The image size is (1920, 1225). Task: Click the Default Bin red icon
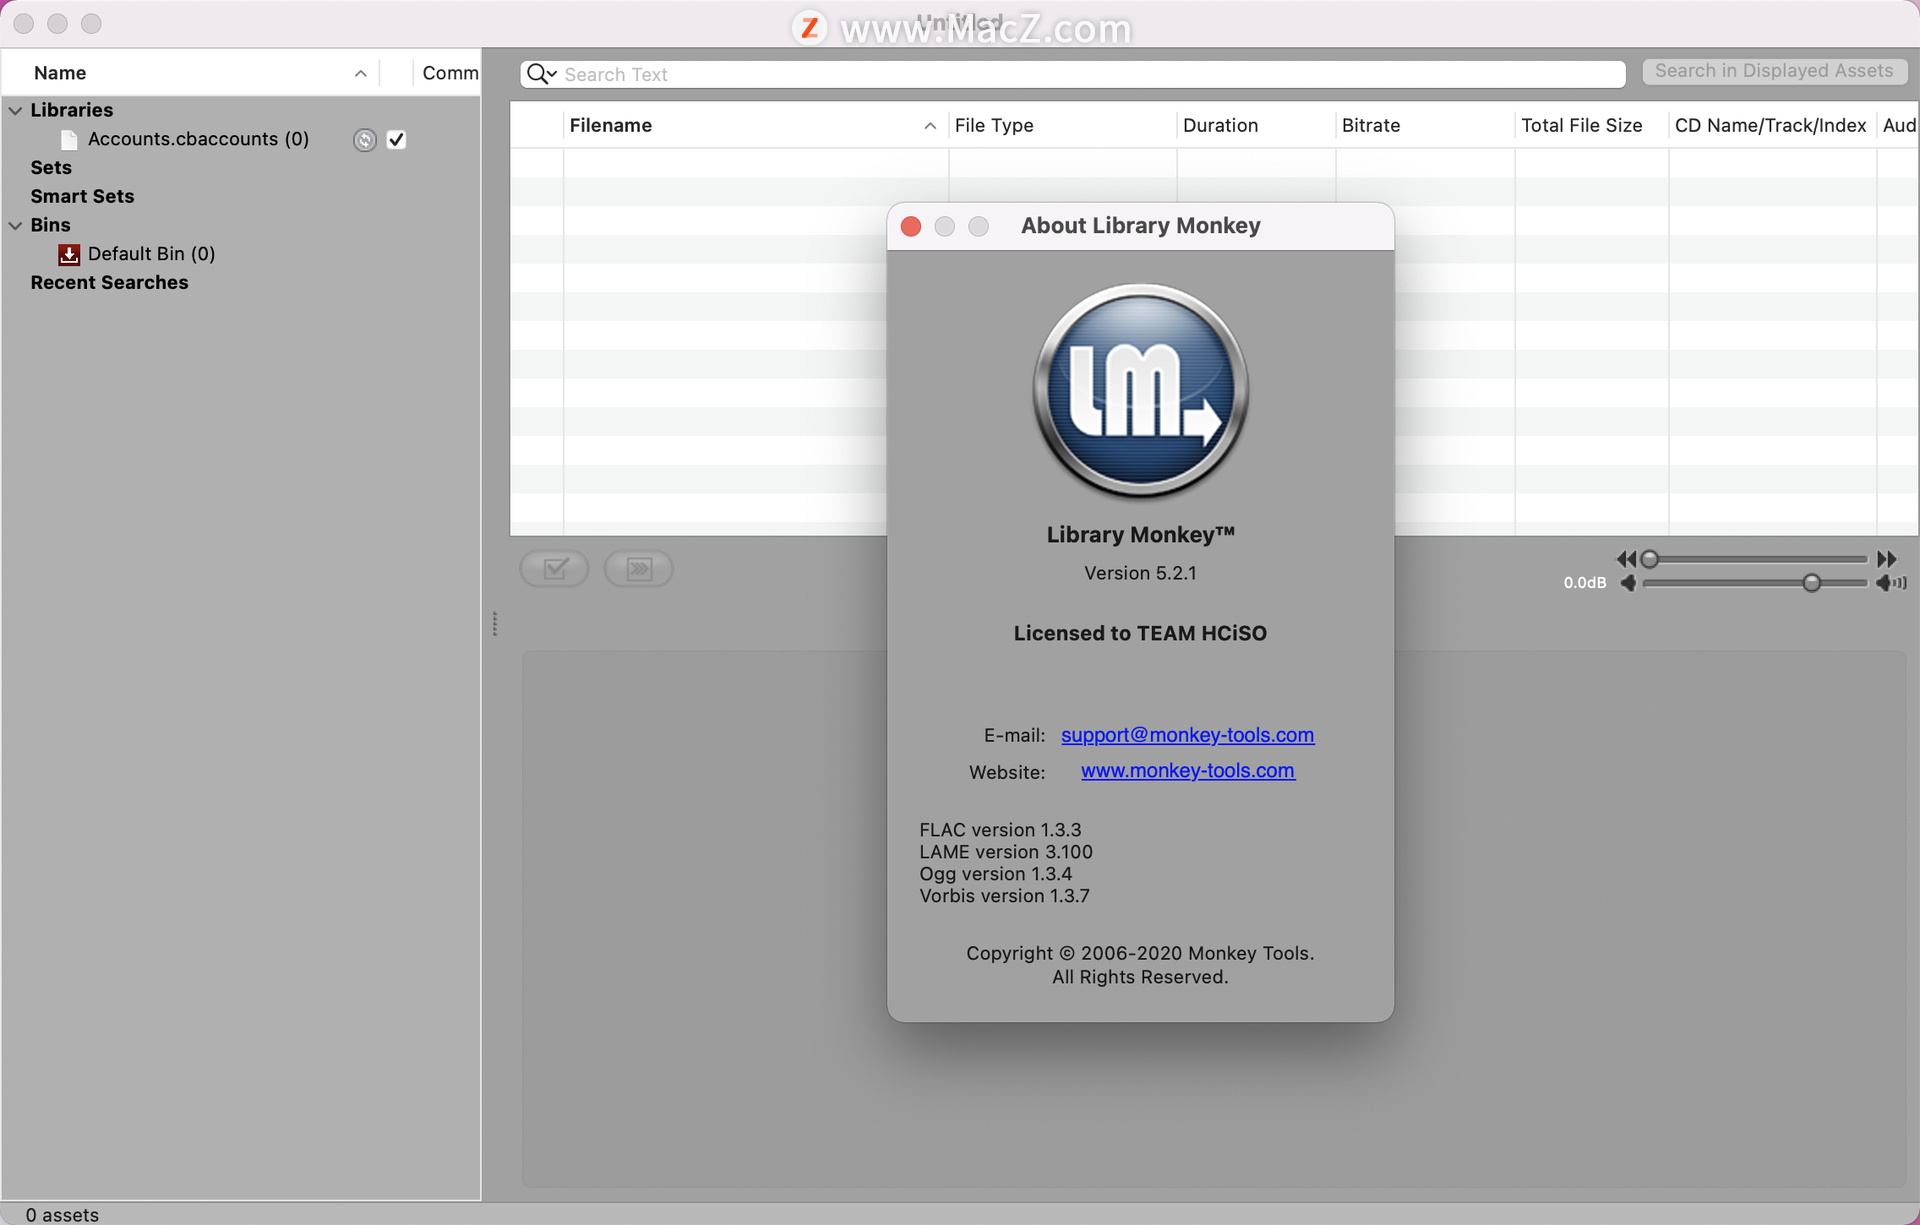click(x=67, y=252)
